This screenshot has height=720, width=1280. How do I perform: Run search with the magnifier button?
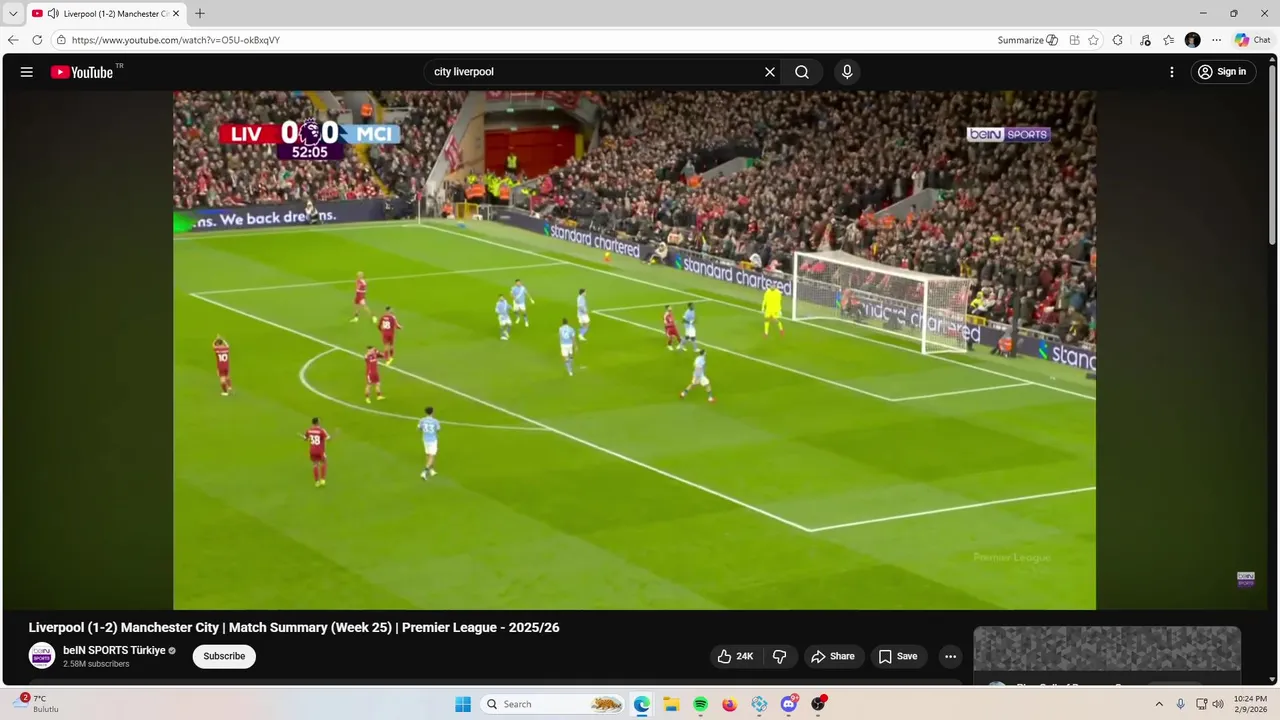click(802, 72)
